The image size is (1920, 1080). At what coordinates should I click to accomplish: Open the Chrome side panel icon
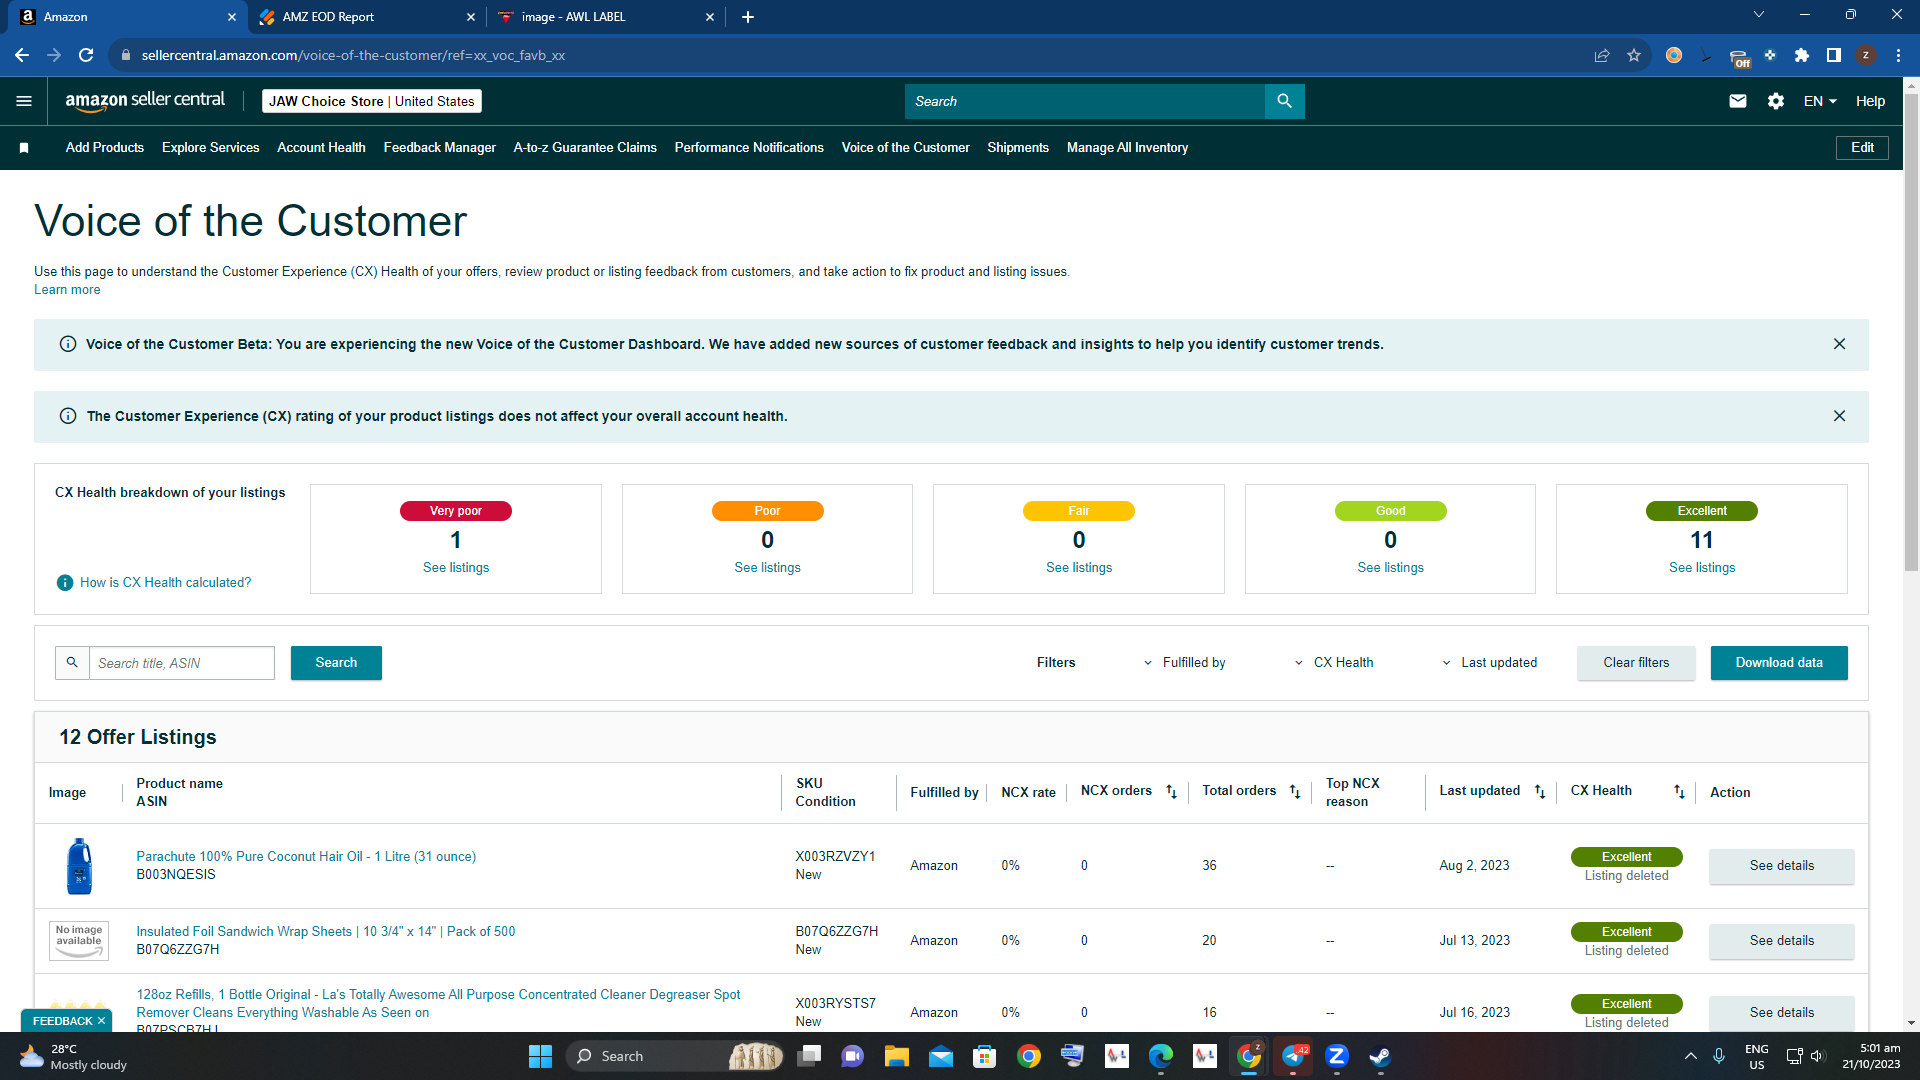point(1834,55)
